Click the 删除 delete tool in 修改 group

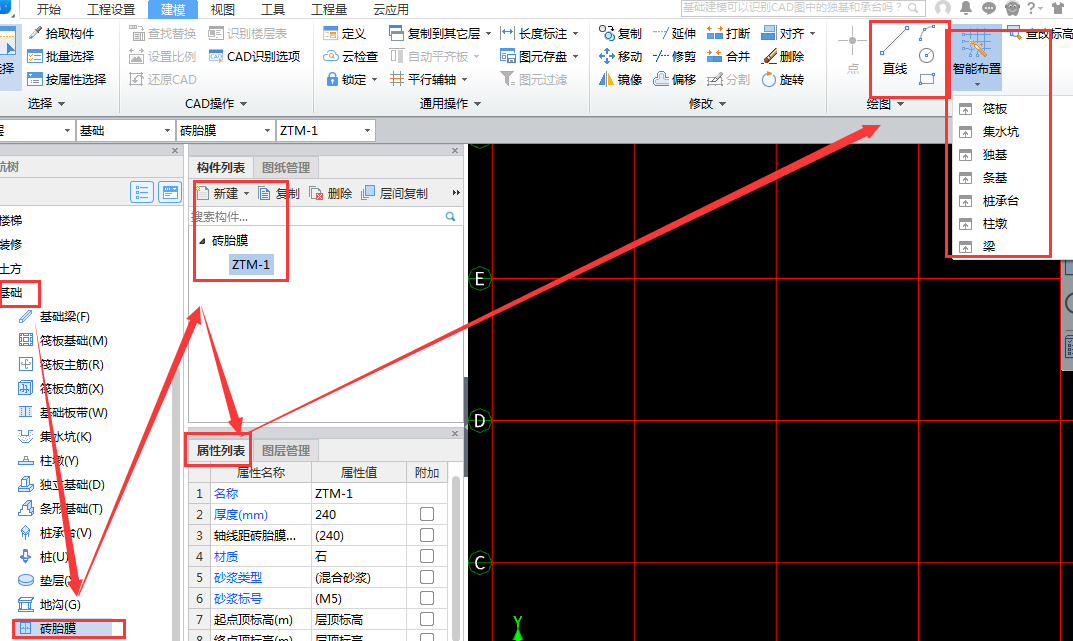tap(783, 57)
